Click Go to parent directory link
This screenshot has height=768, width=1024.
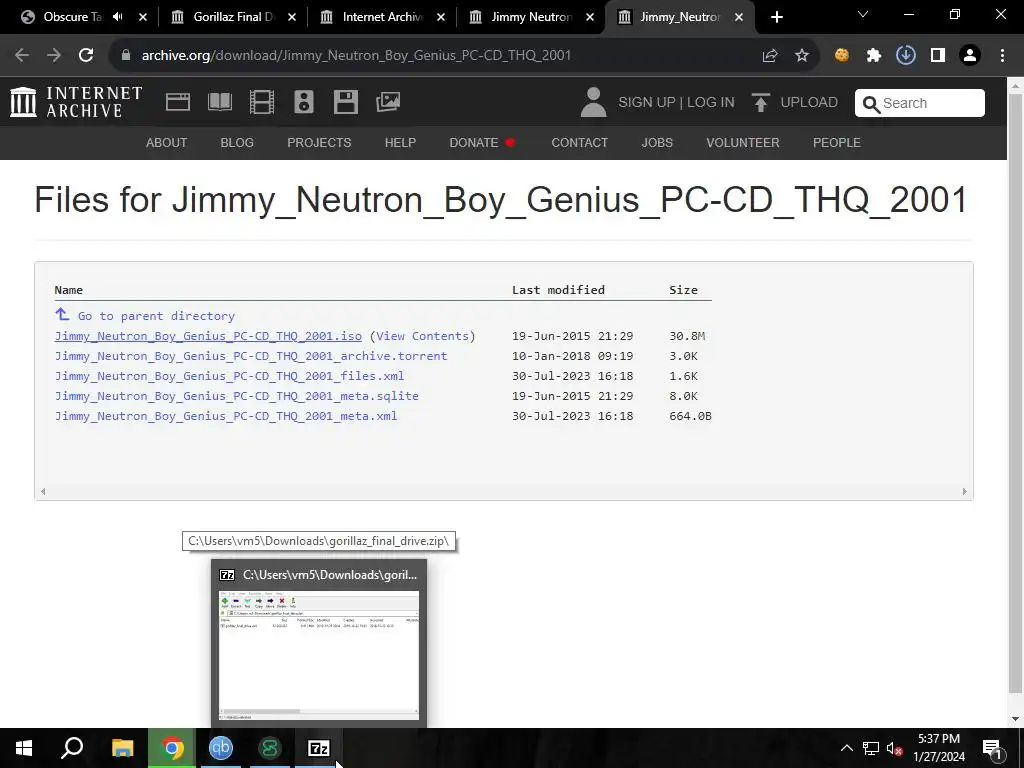point(156,316)
